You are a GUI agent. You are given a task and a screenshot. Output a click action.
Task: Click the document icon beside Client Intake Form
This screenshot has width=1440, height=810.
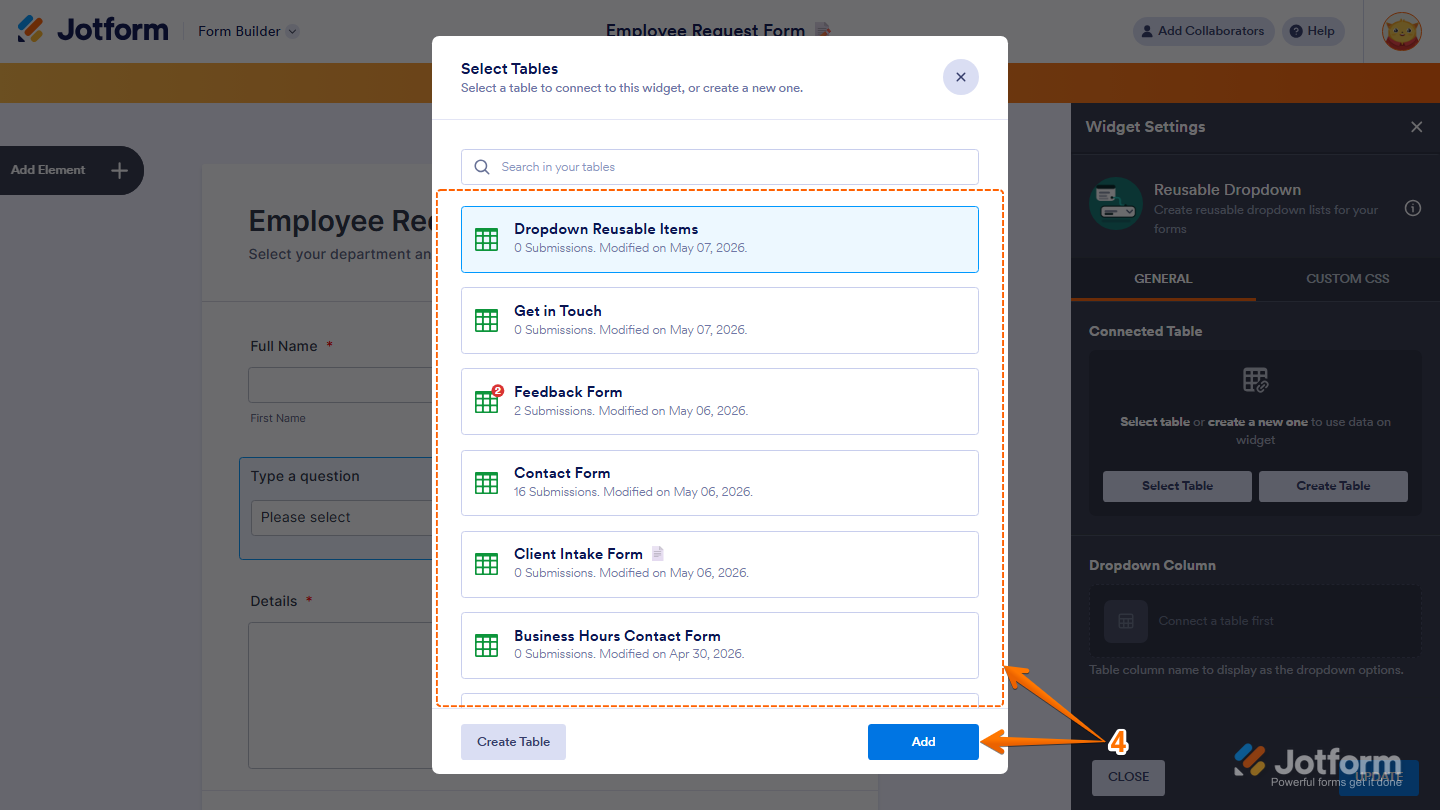657,553
